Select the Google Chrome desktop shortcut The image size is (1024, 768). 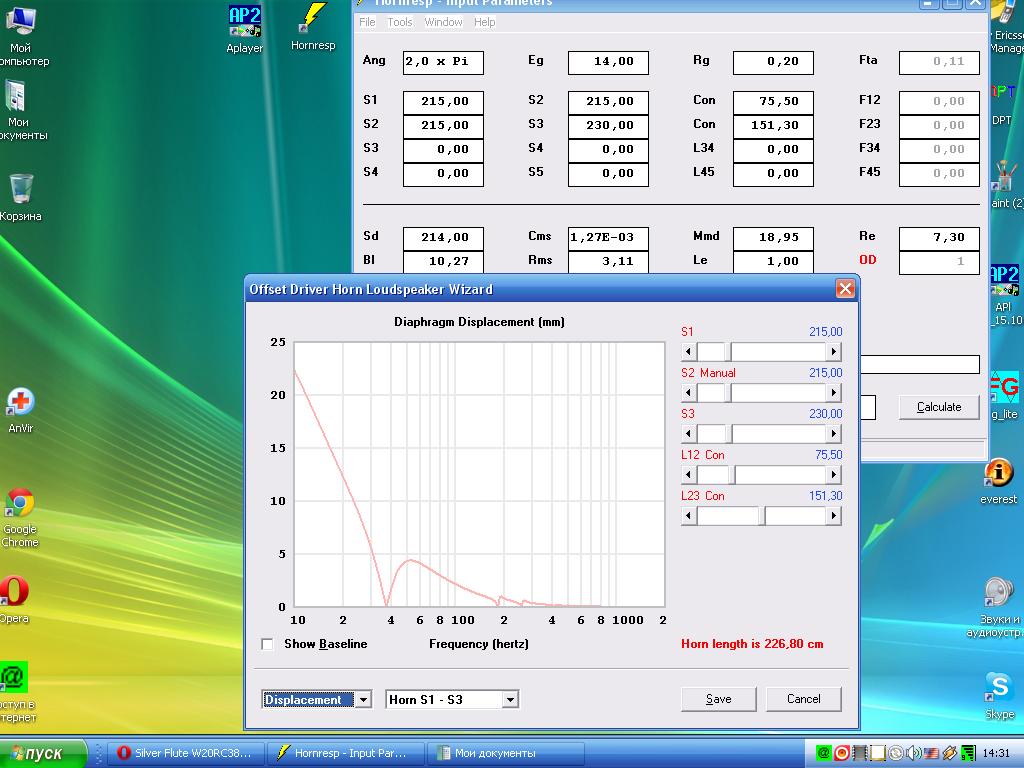tap(20, 517)
